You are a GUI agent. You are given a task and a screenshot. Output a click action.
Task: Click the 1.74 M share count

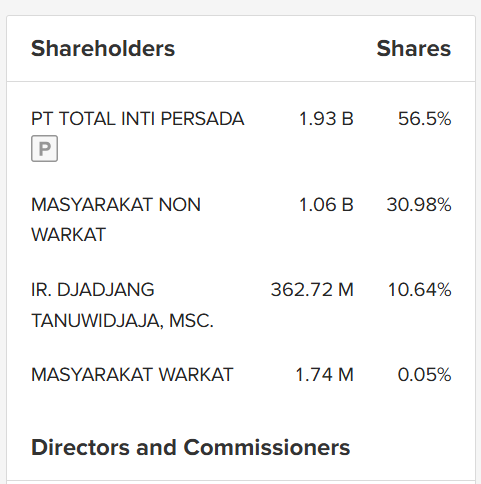(324, 374)
